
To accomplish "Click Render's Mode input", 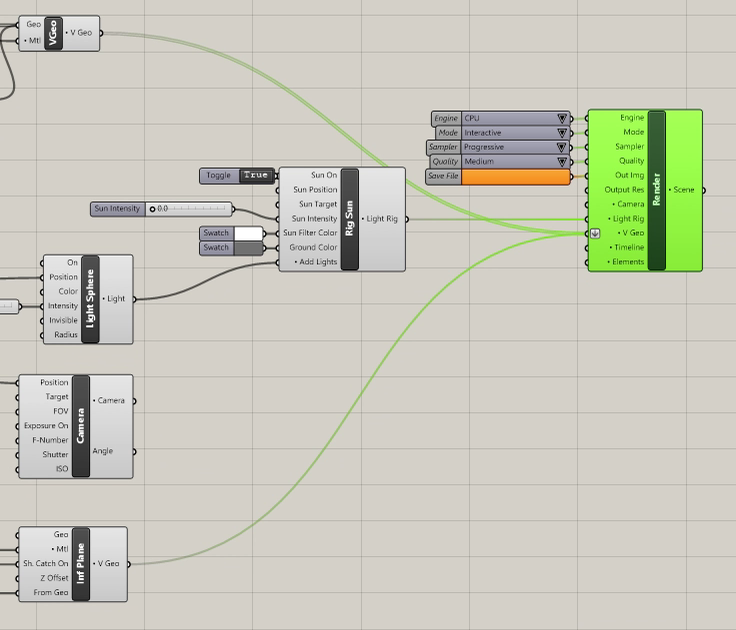I will (634, 132).
